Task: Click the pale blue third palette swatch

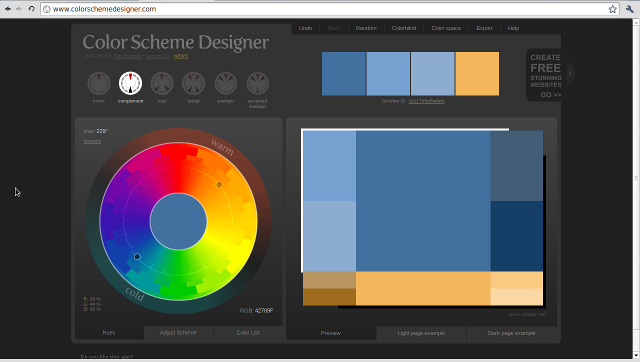Action: (433, 74)
